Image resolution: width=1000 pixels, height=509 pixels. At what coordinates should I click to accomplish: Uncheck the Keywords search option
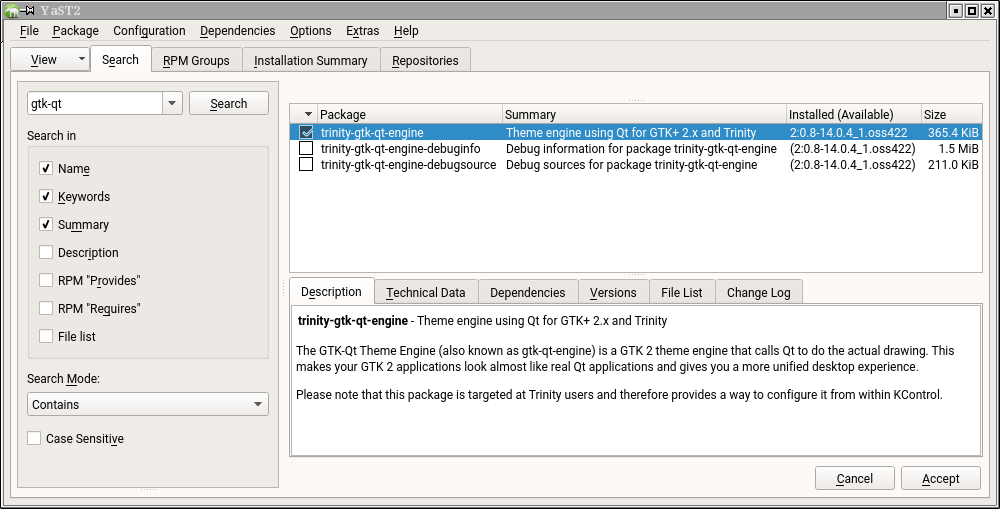pos(46,196)
